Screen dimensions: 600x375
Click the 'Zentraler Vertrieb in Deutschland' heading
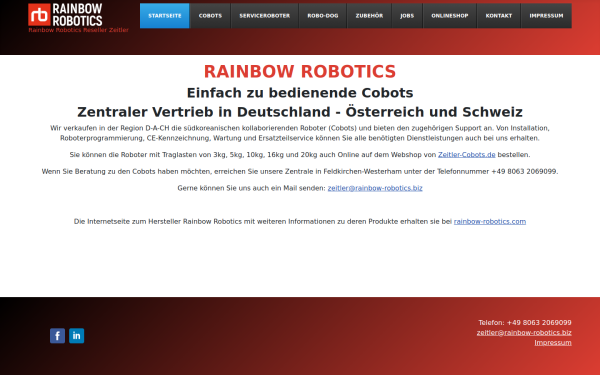tap(300, 112)
